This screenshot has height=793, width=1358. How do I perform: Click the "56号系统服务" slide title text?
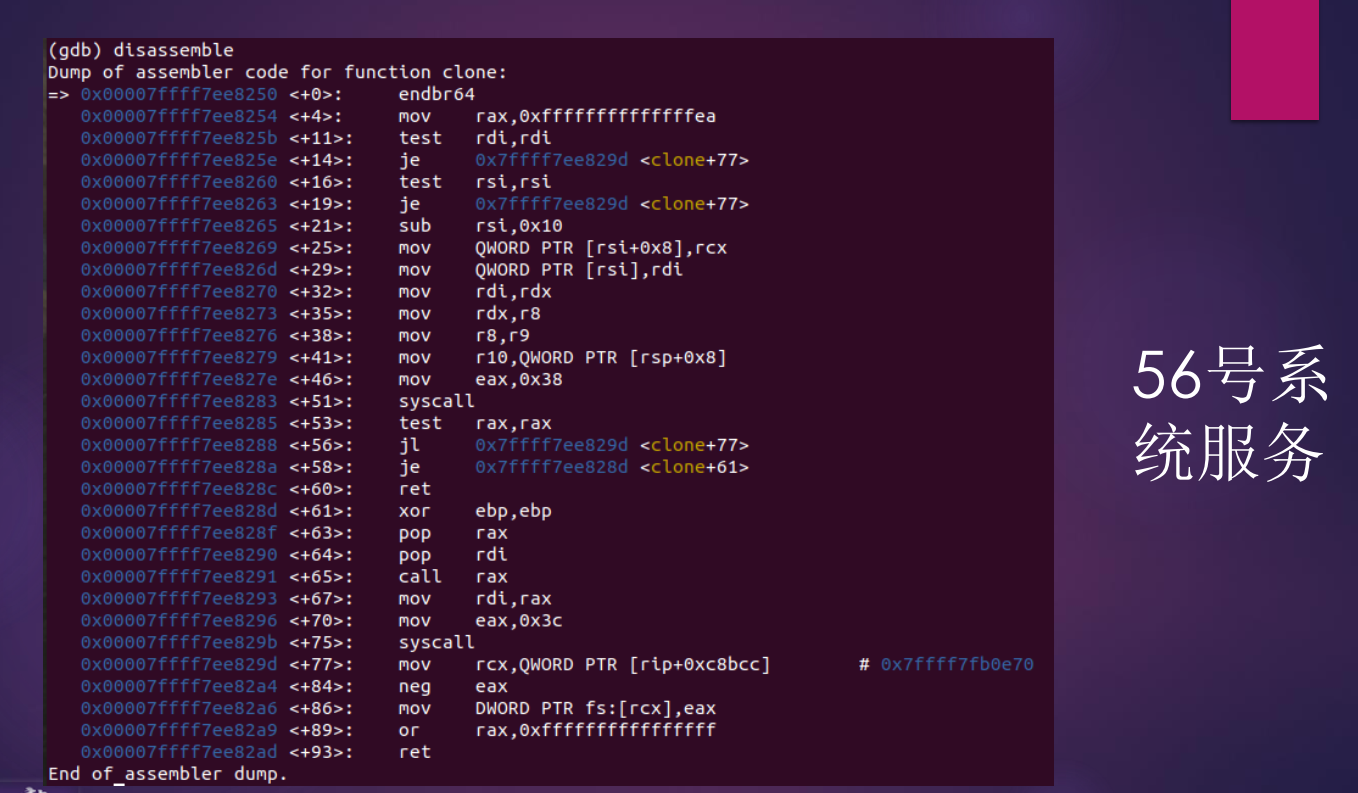click(1229, 417)
